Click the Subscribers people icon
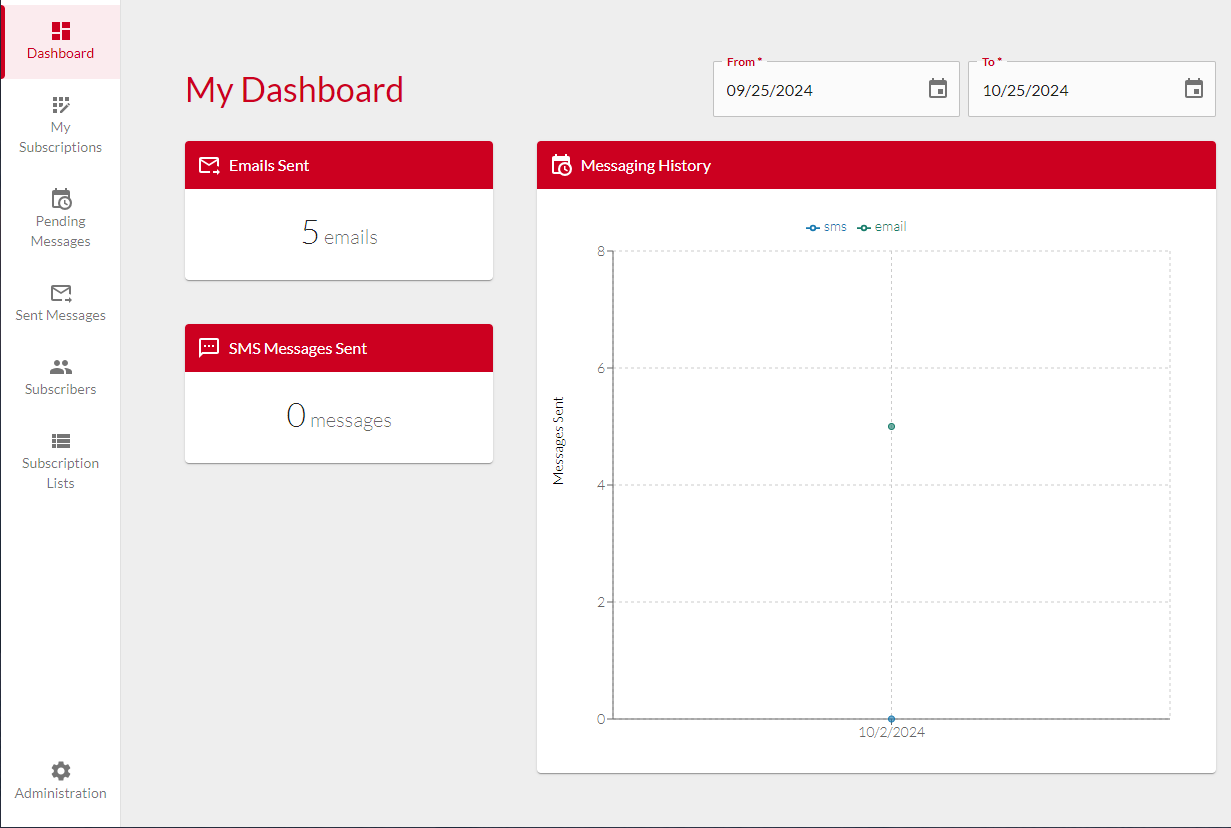 [x=61, y=367]
